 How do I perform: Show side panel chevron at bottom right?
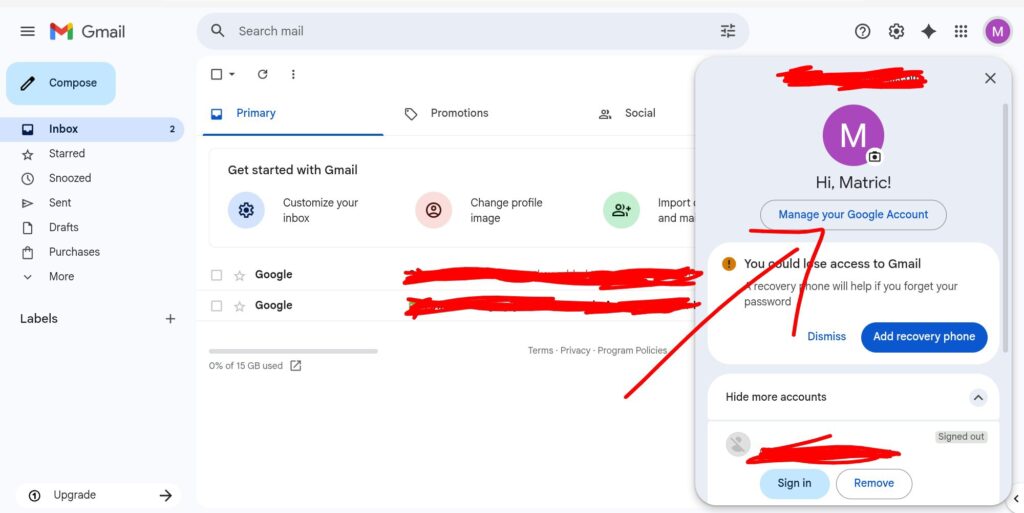pos(1016,499)
